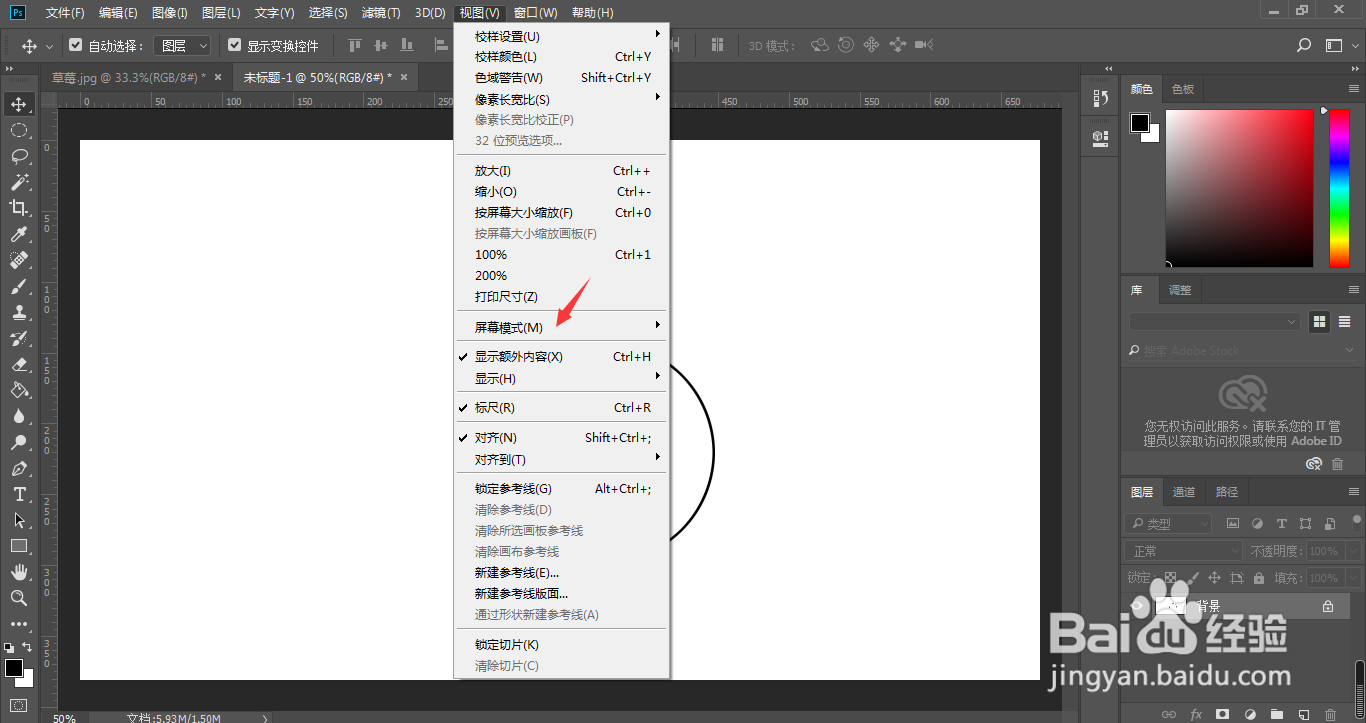This screenshot has width=1366, height=723.
Task: Select the History Brush tool
Action: pos(19,338)
